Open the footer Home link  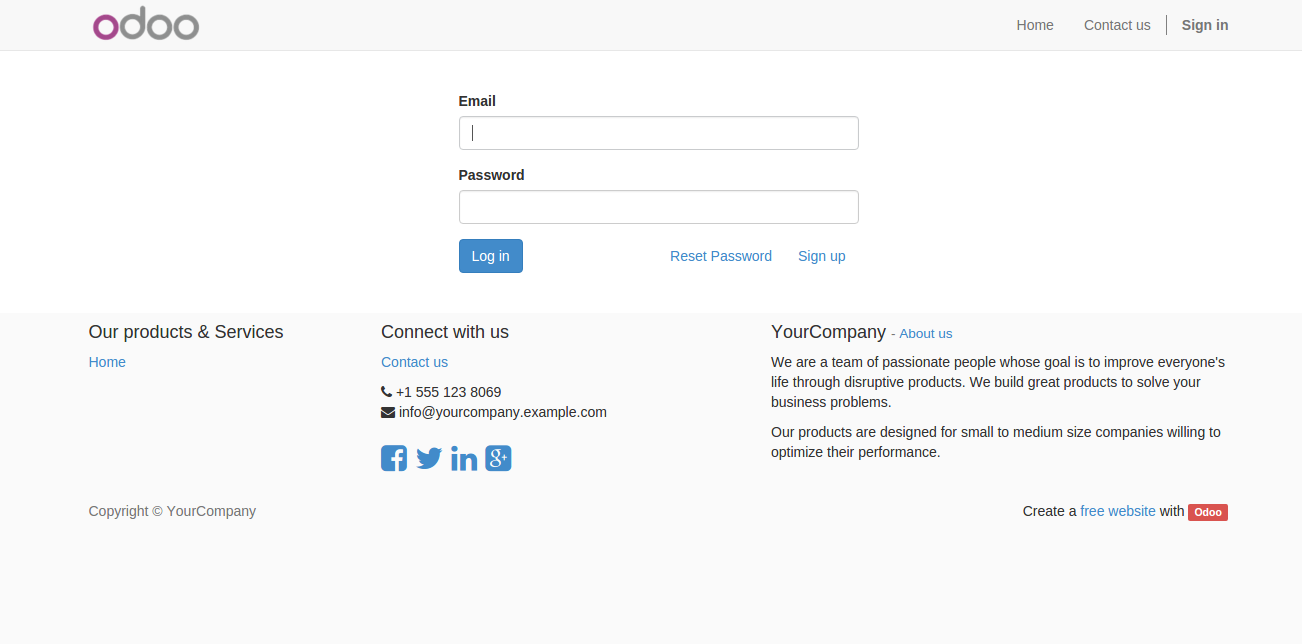107,362
